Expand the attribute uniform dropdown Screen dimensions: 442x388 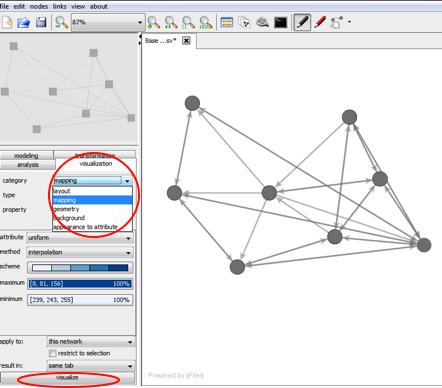pos(80,238)
